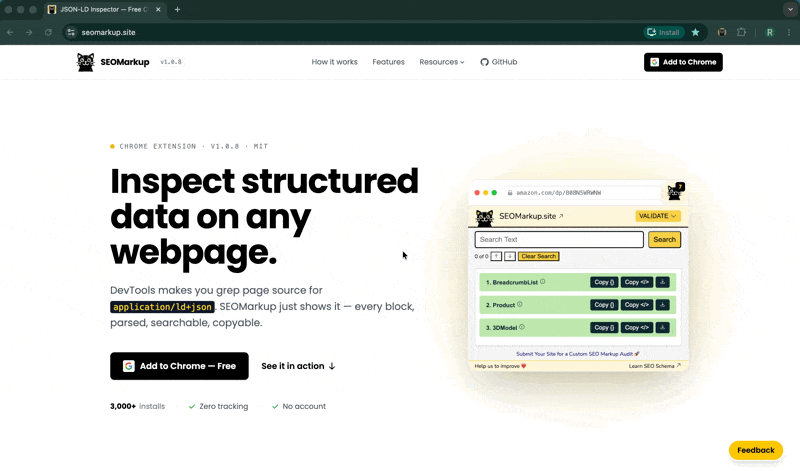Follow the See it in action link
800x471 pixels.
pyautogui.click(x=298, y=366)
